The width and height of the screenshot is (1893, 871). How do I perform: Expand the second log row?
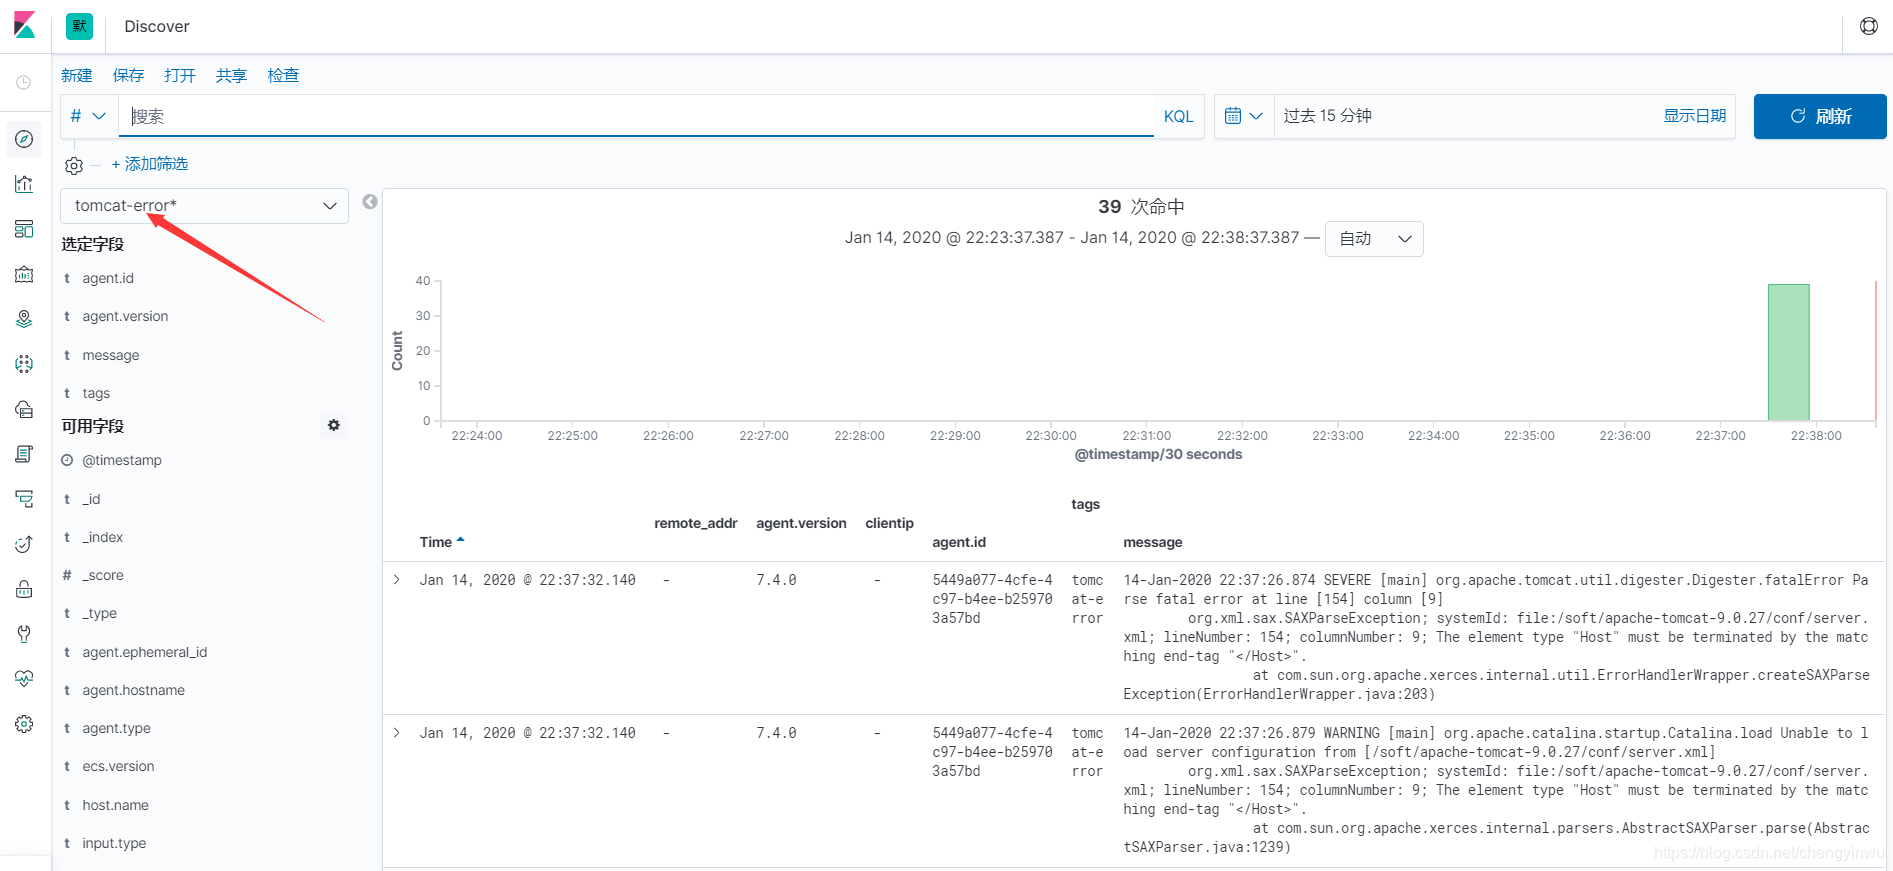(x=397, y=733)
